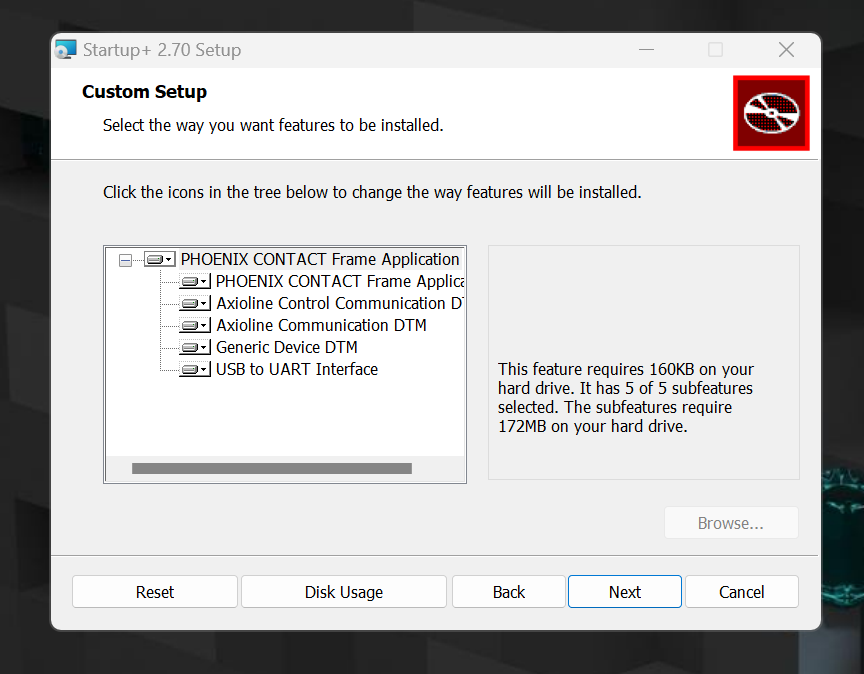This screenshot has width=864, height=674.
Task: Open Disk Usage information
Action: (x=344, y=592)
